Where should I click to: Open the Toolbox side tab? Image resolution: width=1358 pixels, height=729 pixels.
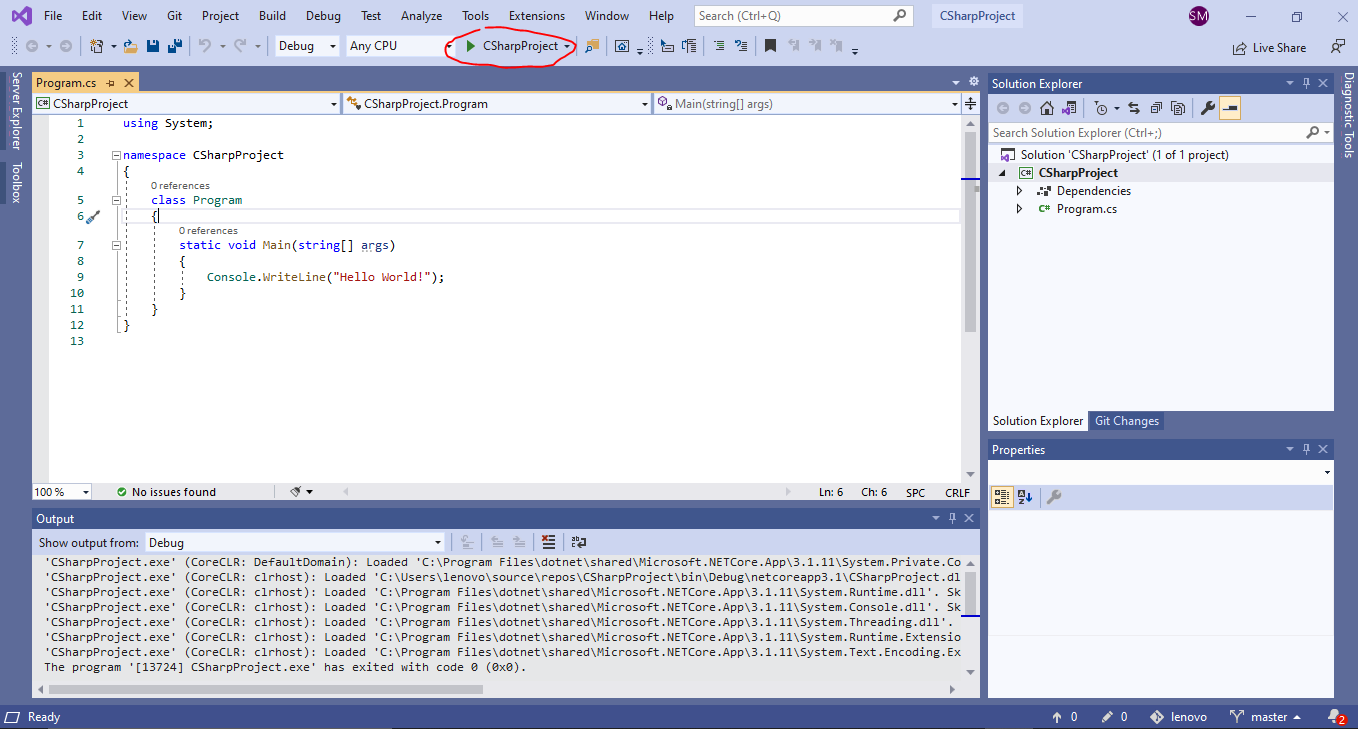coord(16,183)
